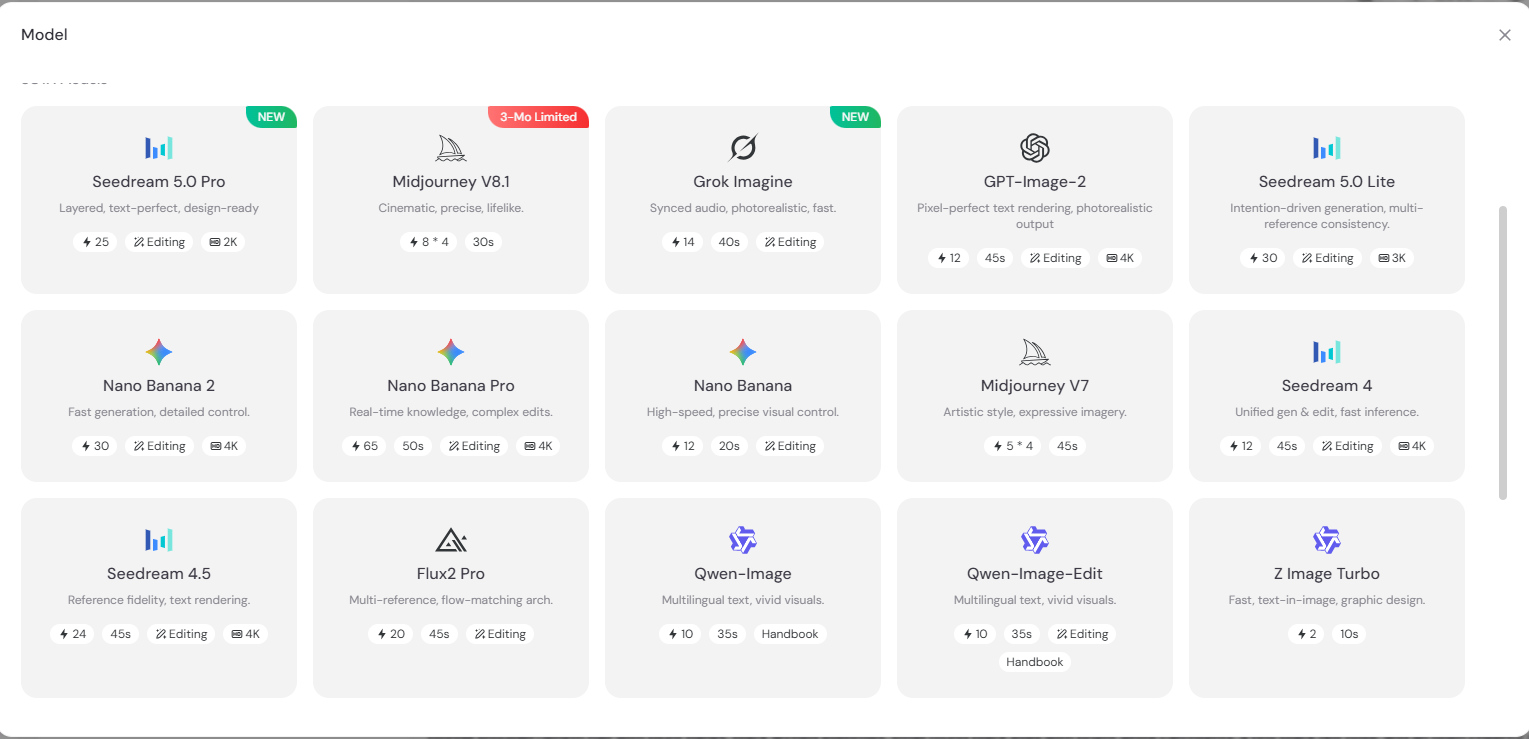This screenshot has height=739, width=1529.
Task: Click the purple logo above the 35s, Handbook-only card
Action: 743,540
